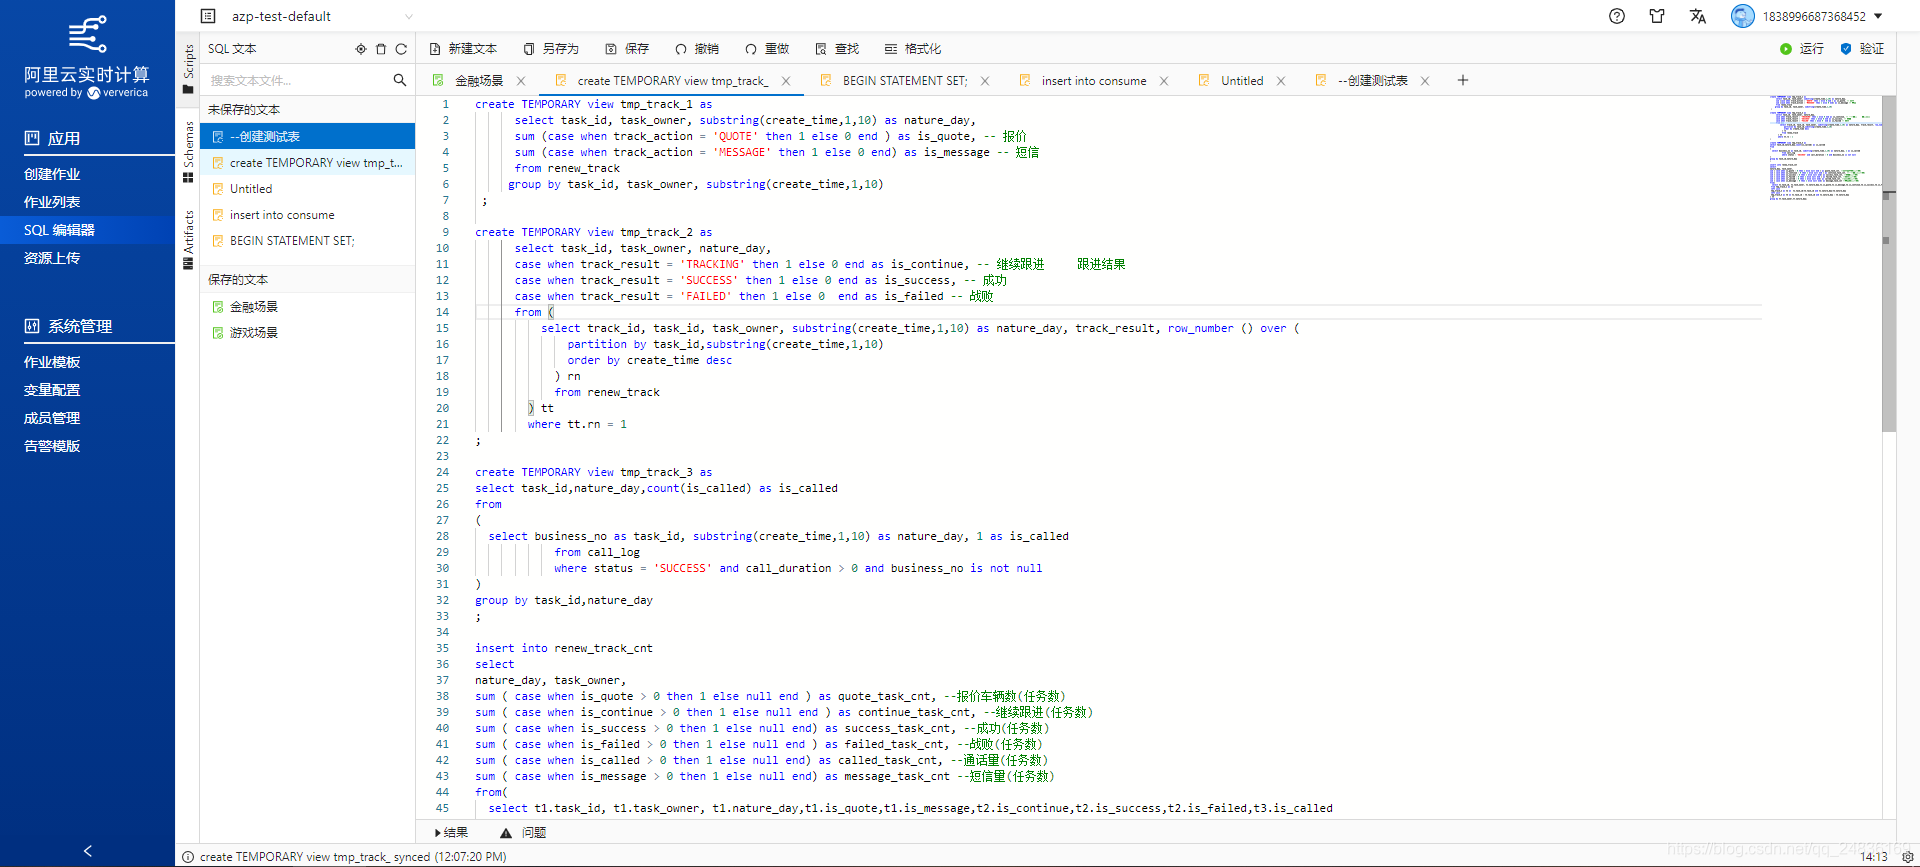The image size is (1920, 867).
Task: Select SQL 编辑器 in sidebar
Action: (87, 230)
